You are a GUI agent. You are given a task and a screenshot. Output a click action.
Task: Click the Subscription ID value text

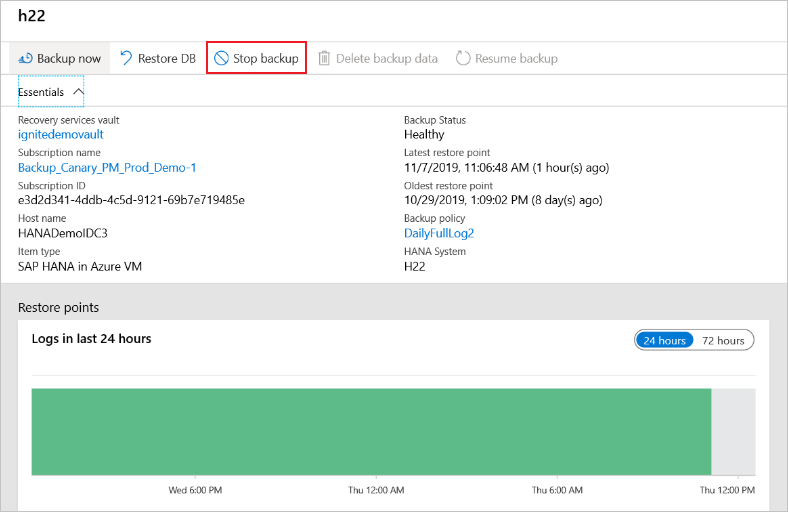(131, 200)
